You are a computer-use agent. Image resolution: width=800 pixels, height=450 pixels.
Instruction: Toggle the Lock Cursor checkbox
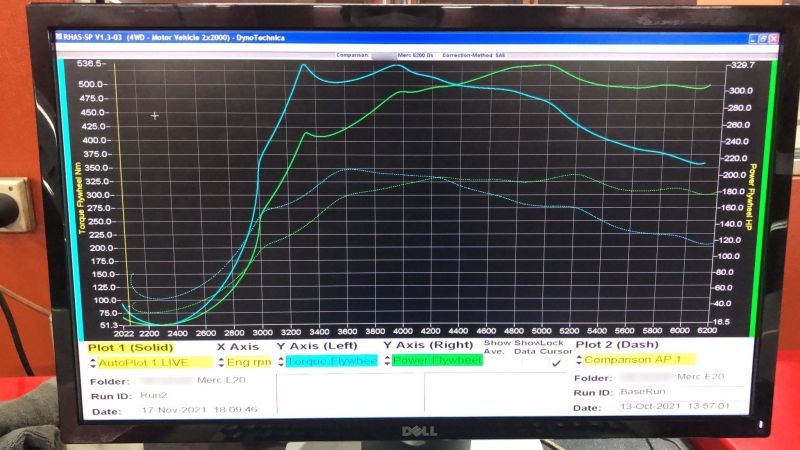pyautogui.click(x=556, y=363)
